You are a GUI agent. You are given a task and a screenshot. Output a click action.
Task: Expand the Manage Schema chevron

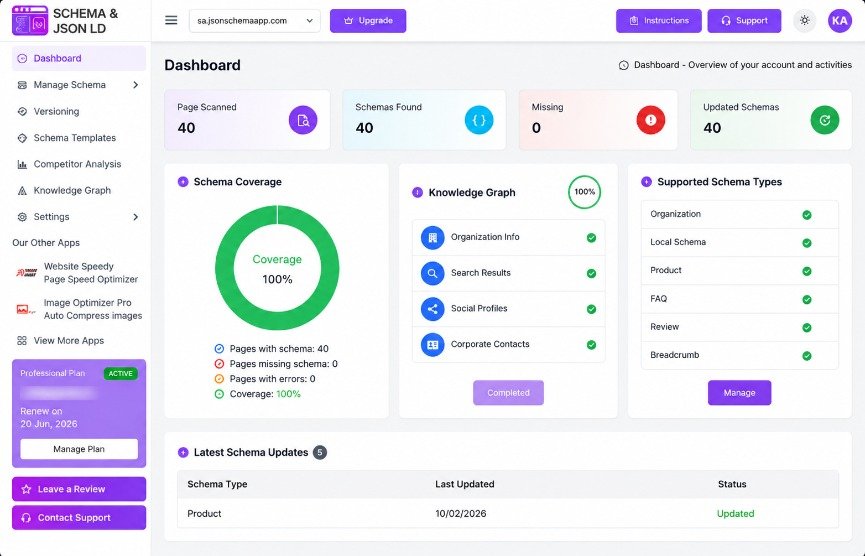[x=135, y=85]
